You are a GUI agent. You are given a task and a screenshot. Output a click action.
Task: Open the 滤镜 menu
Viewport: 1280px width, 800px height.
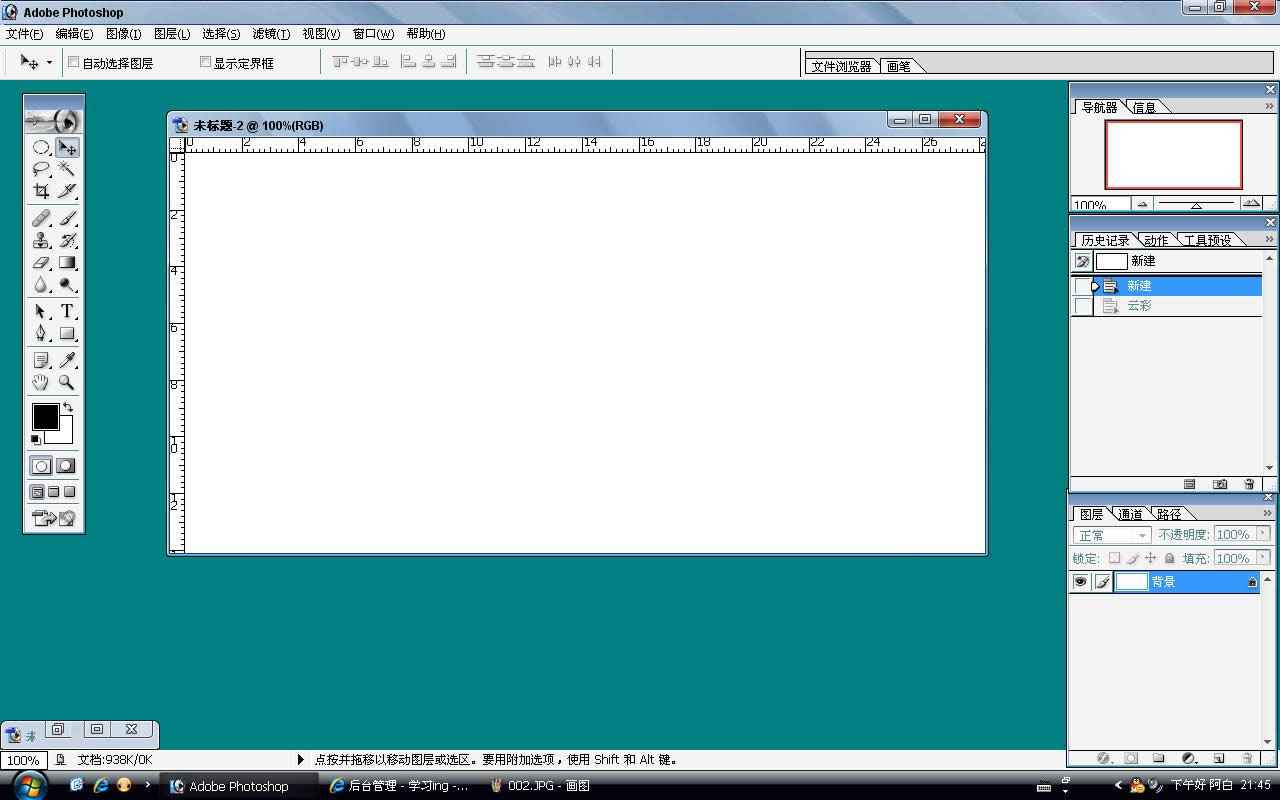[270, 34]
